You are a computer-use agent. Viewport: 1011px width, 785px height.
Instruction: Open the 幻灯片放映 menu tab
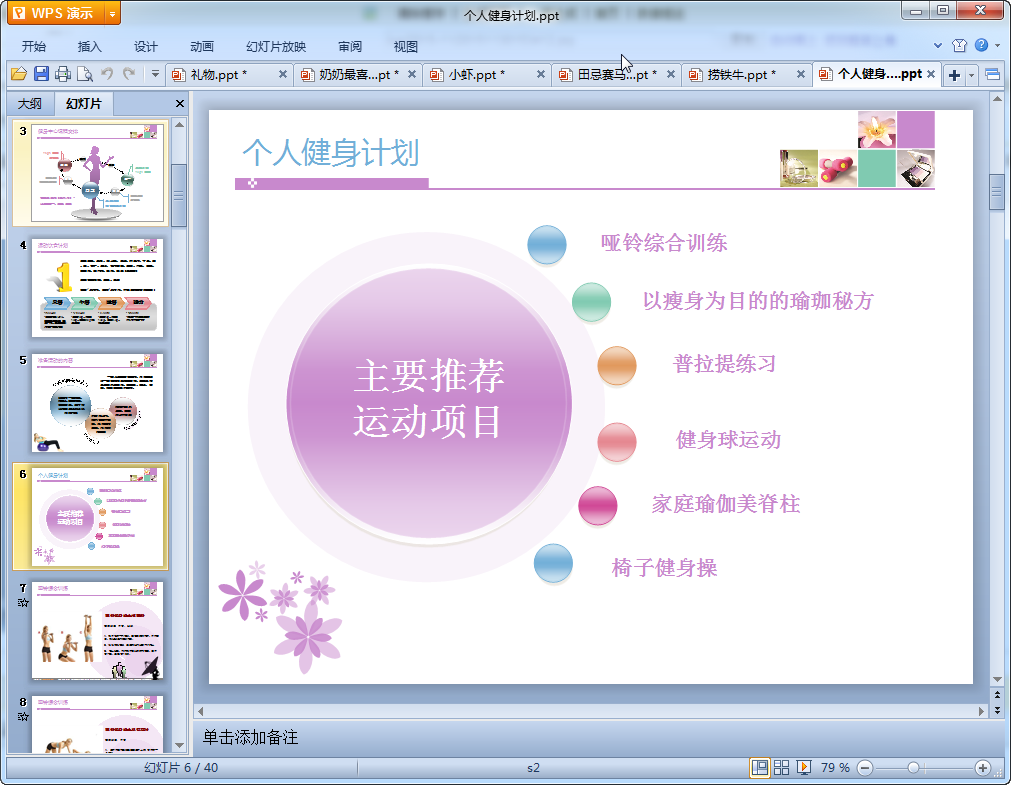[x=276, y=46]
